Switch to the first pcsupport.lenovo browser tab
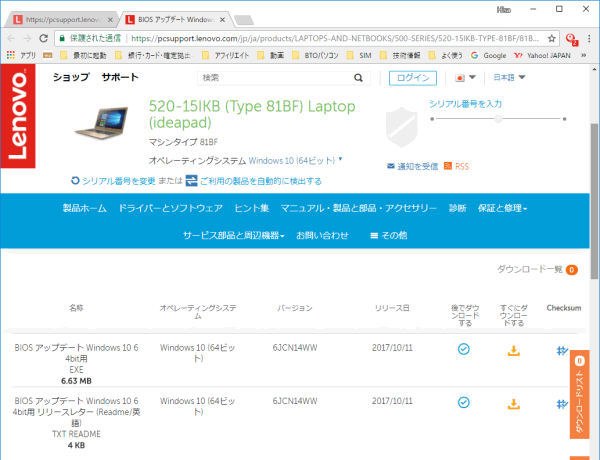 63,20
